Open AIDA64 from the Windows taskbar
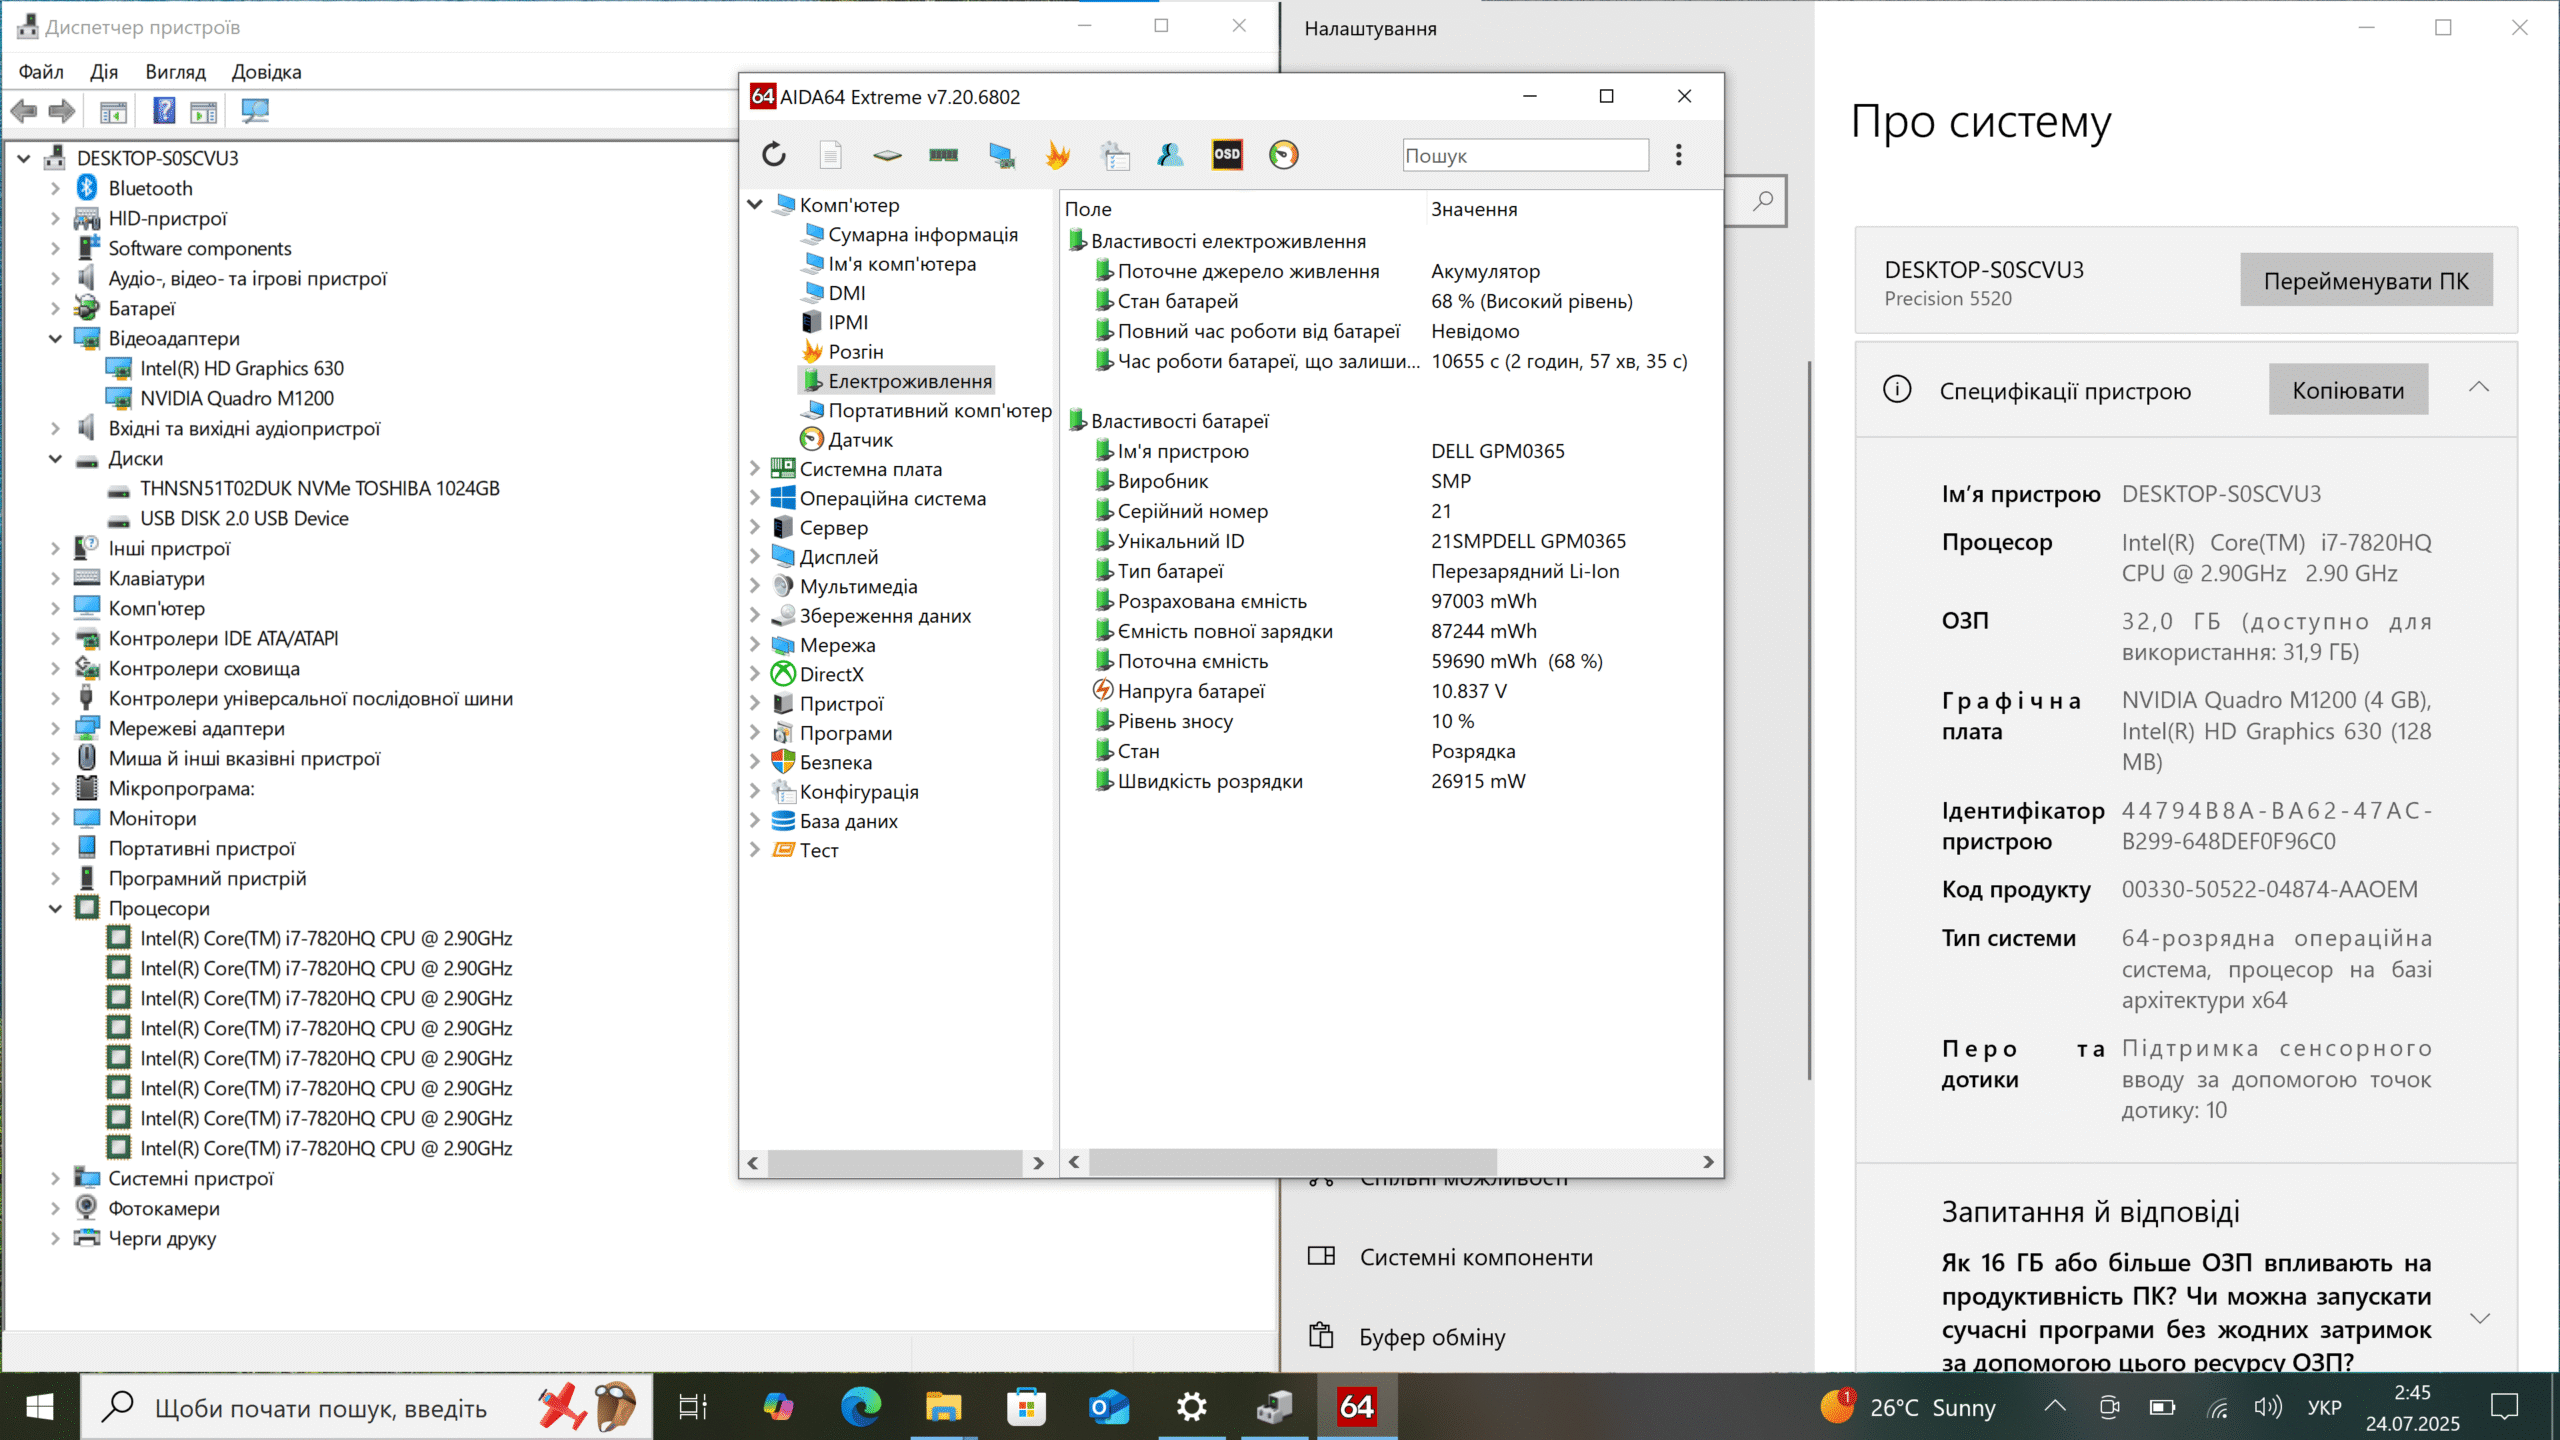The height and width of the screenshot is (1440, 2560). pos(1357,1407)
